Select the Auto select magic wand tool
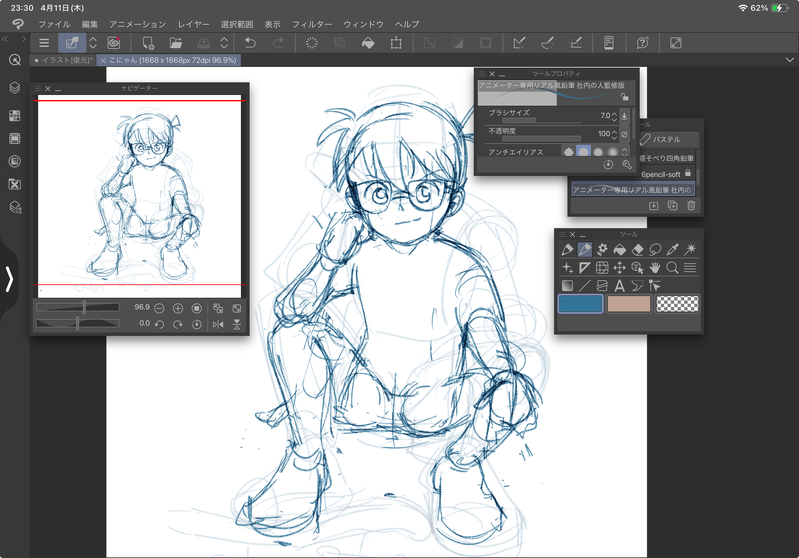The image size is (799, 558). click(x=690, y=249)
